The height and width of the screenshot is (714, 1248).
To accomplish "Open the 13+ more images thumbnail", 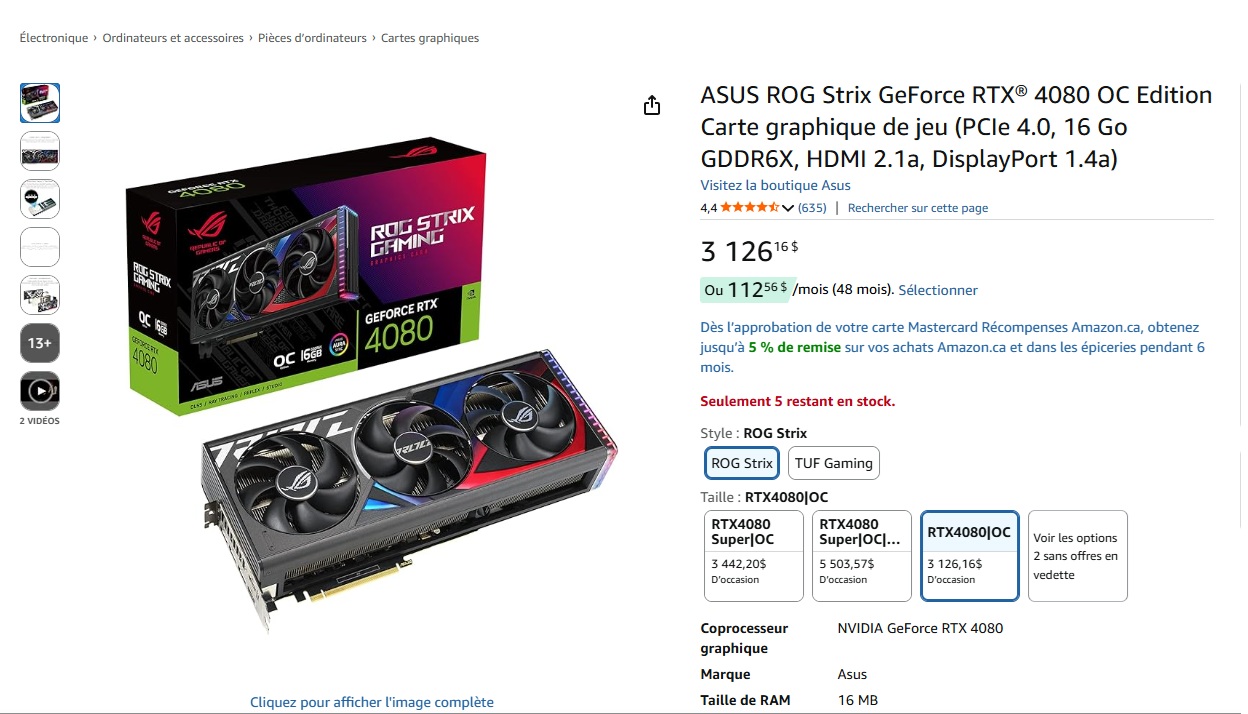I will coord(40,343).
